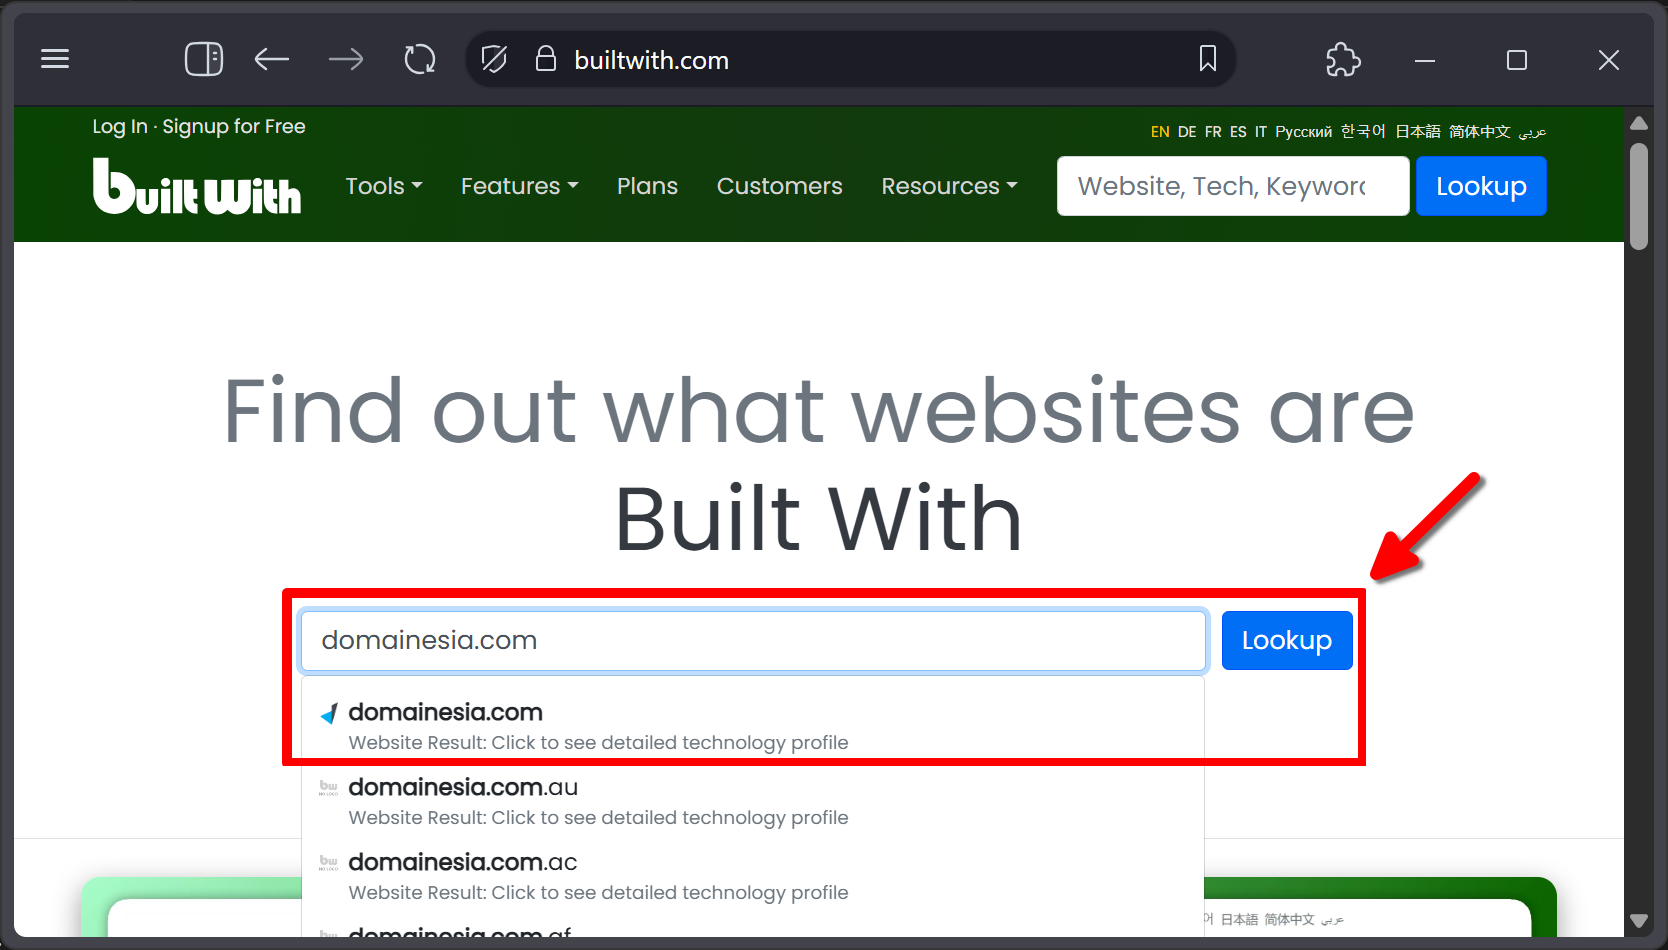Click the tracking protection shield icon

[494, 59]
